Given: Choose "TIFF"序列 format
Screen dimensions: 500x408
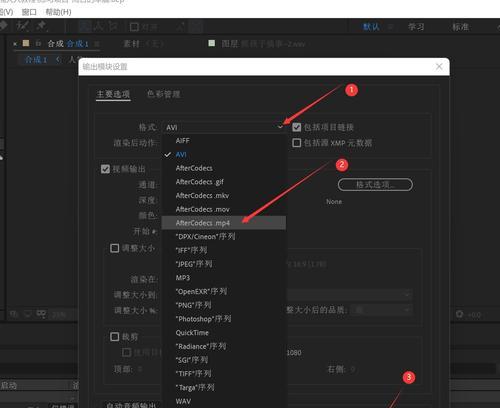Looking at the screenshot, I should (224, 374).
